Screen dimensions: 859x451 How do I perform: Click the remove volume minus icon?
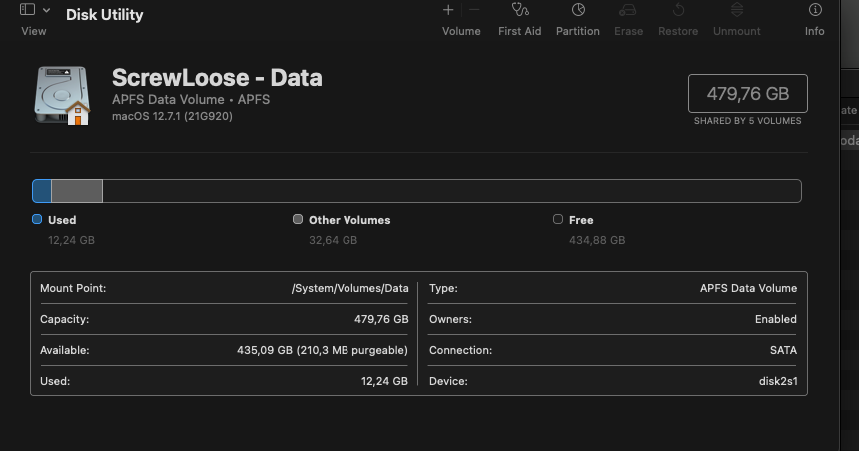tap(474, 10)
